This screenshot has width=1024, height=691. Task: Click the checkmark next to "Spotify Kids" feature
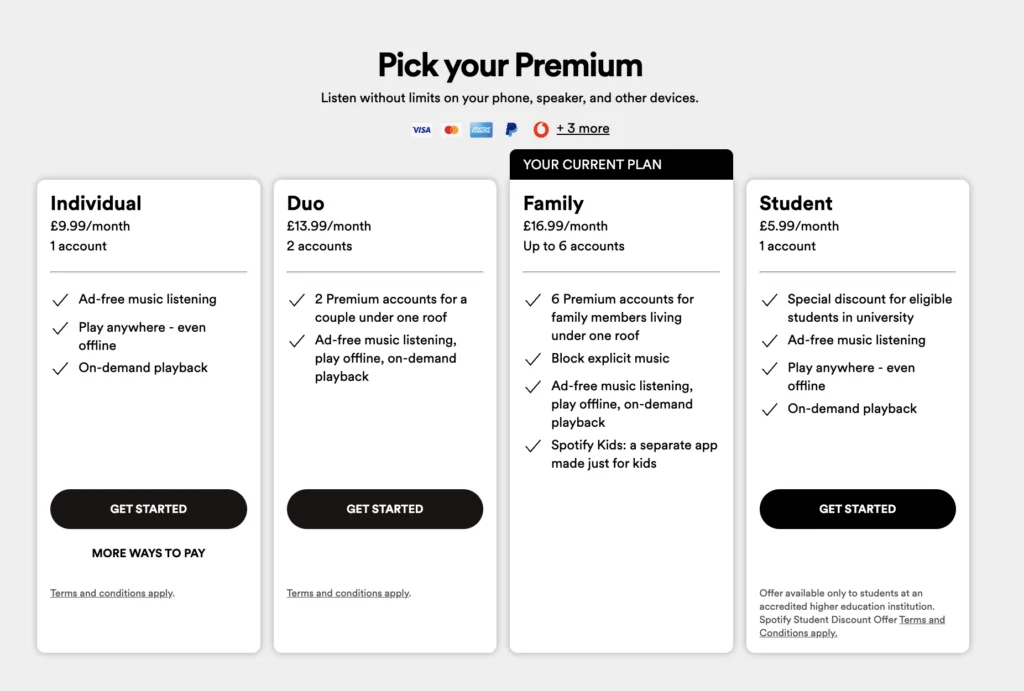pyautogui.click(x=533, y=445)
